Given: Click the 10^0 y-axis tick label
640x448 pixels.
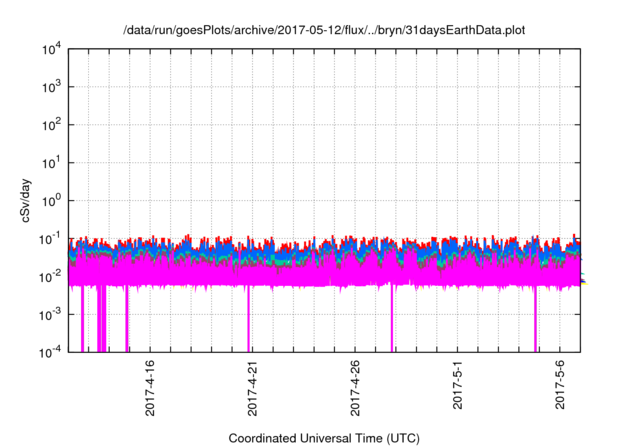Looking at the screenshot, I should point(52,201).
